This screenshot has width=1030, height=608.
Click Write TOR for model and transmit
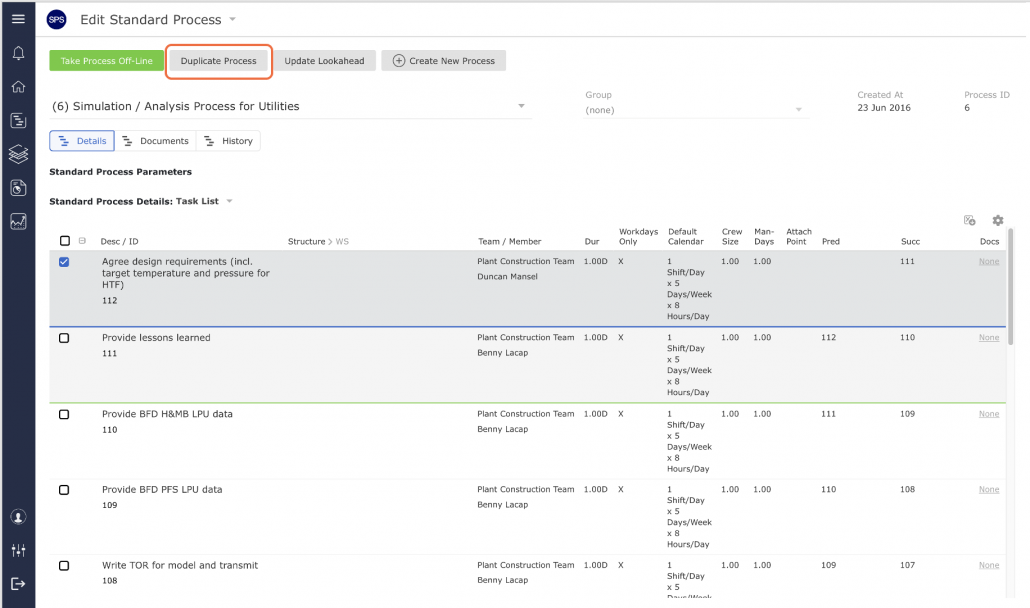(180, 565)
